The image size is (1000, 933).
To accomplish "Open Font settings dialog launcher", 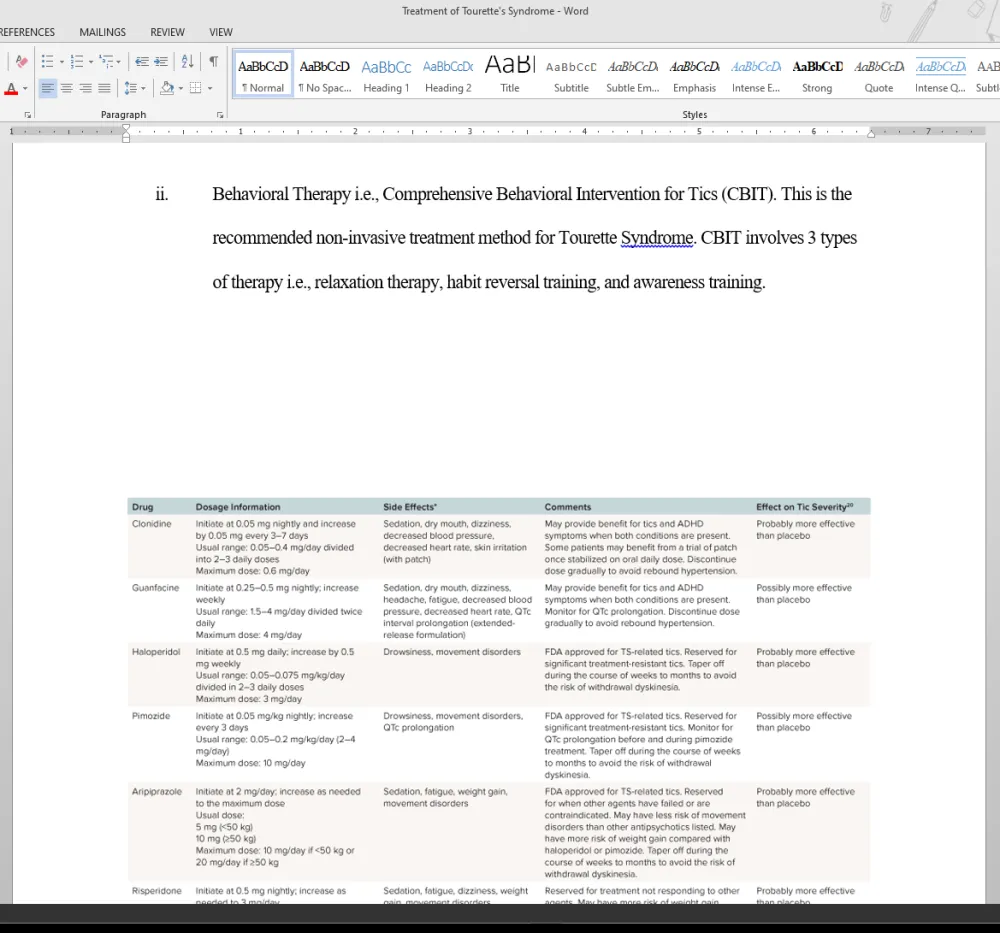I will click(x=27, y=115).
